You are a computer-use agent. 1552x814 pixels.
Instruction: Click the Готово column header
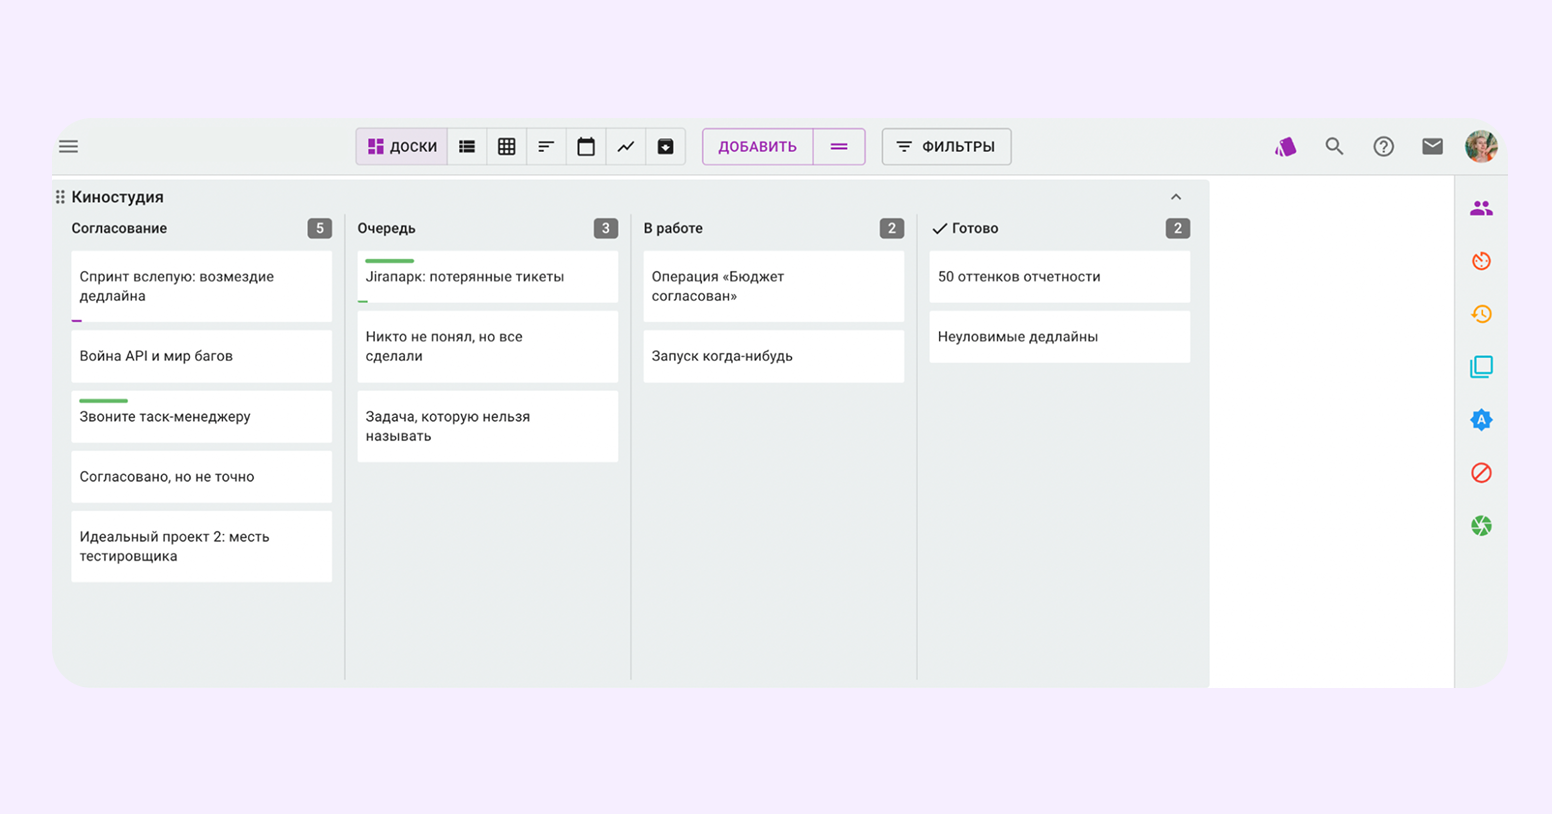point(975,228)
